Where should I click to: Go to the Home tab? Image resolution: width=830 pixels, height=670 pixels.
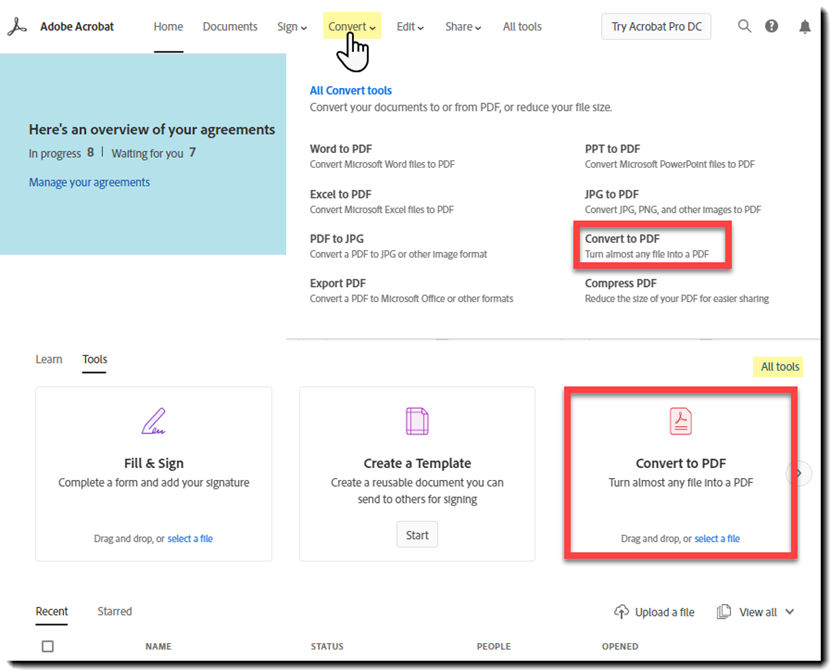point(168,26)
